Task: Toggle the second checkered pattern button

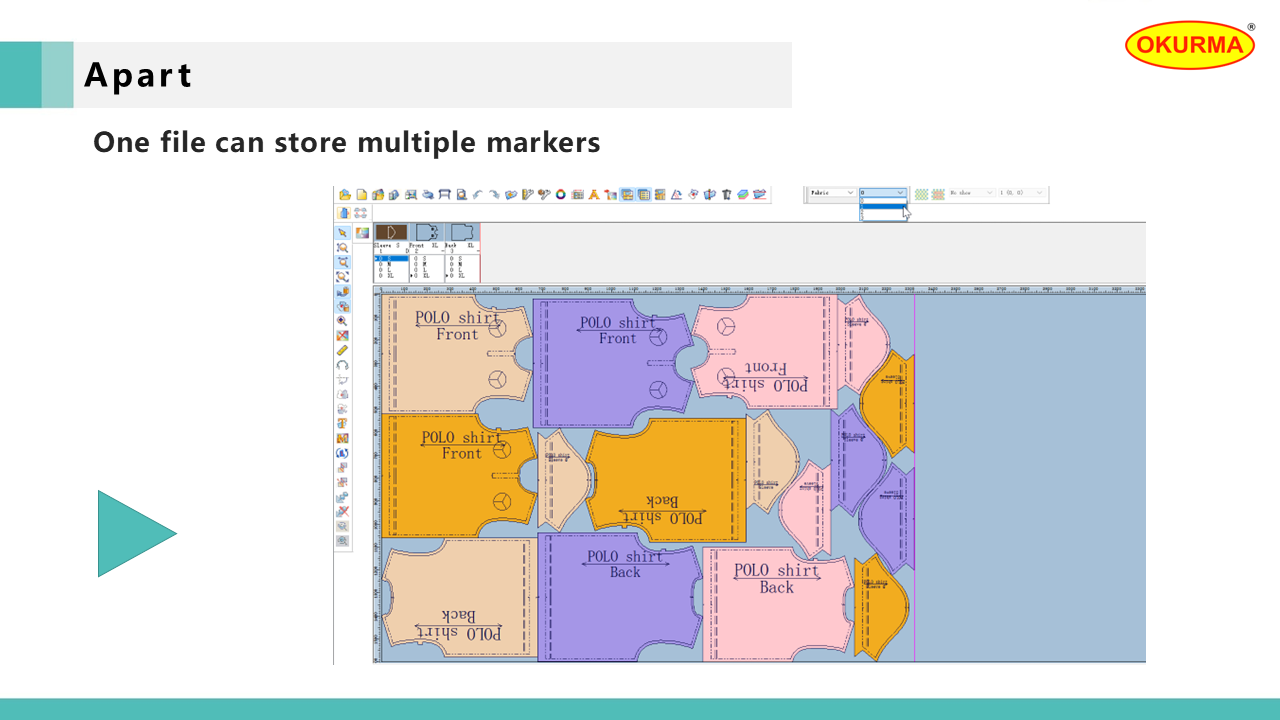Action: point(938,193)
